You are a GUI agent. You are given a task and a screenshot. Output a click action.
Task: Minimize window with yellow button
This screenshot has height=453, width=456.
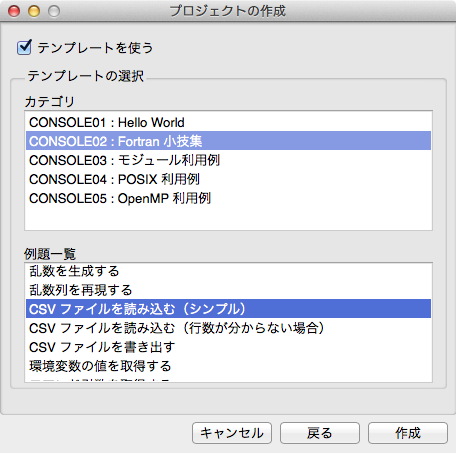pos(34,11)
